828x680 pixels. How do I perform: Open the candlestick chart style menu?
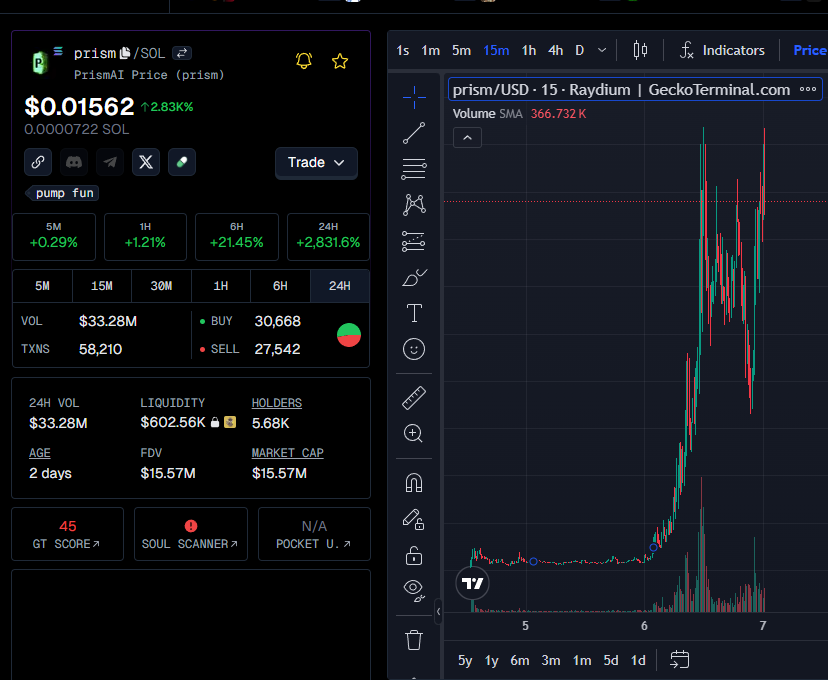(640, 50)
